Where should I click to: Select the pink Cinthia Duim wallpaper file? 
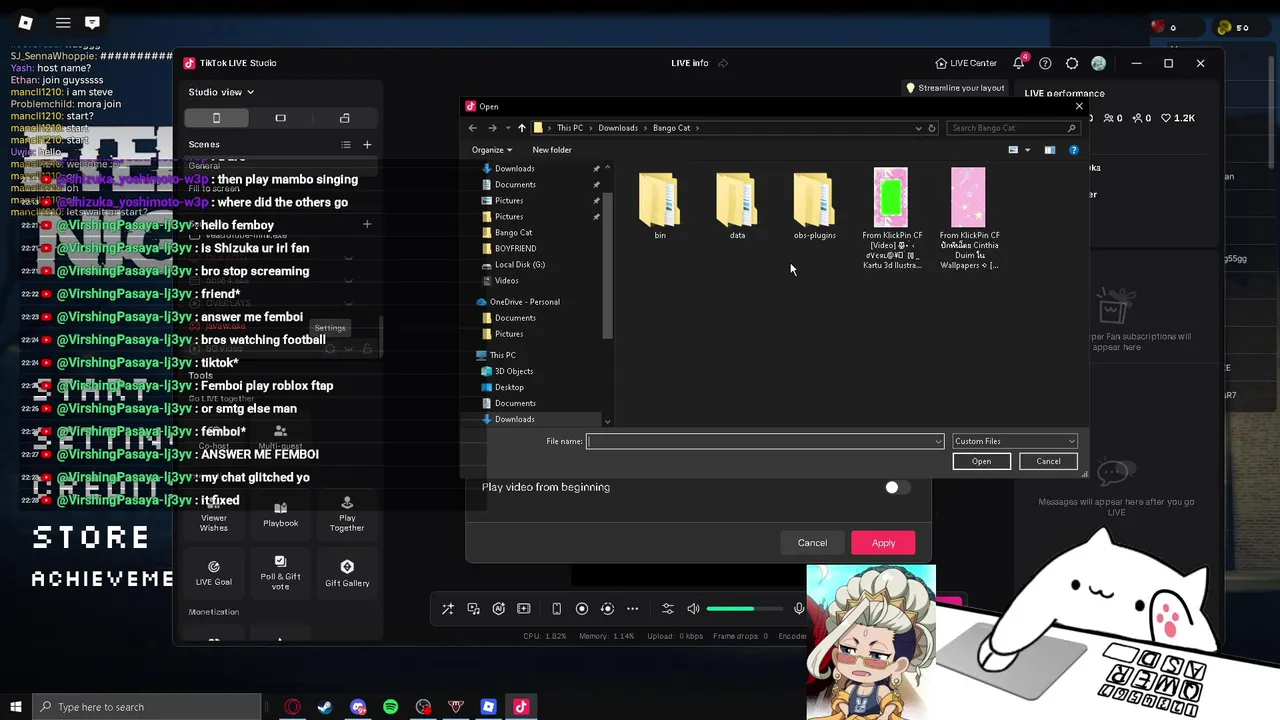point(968,218)
